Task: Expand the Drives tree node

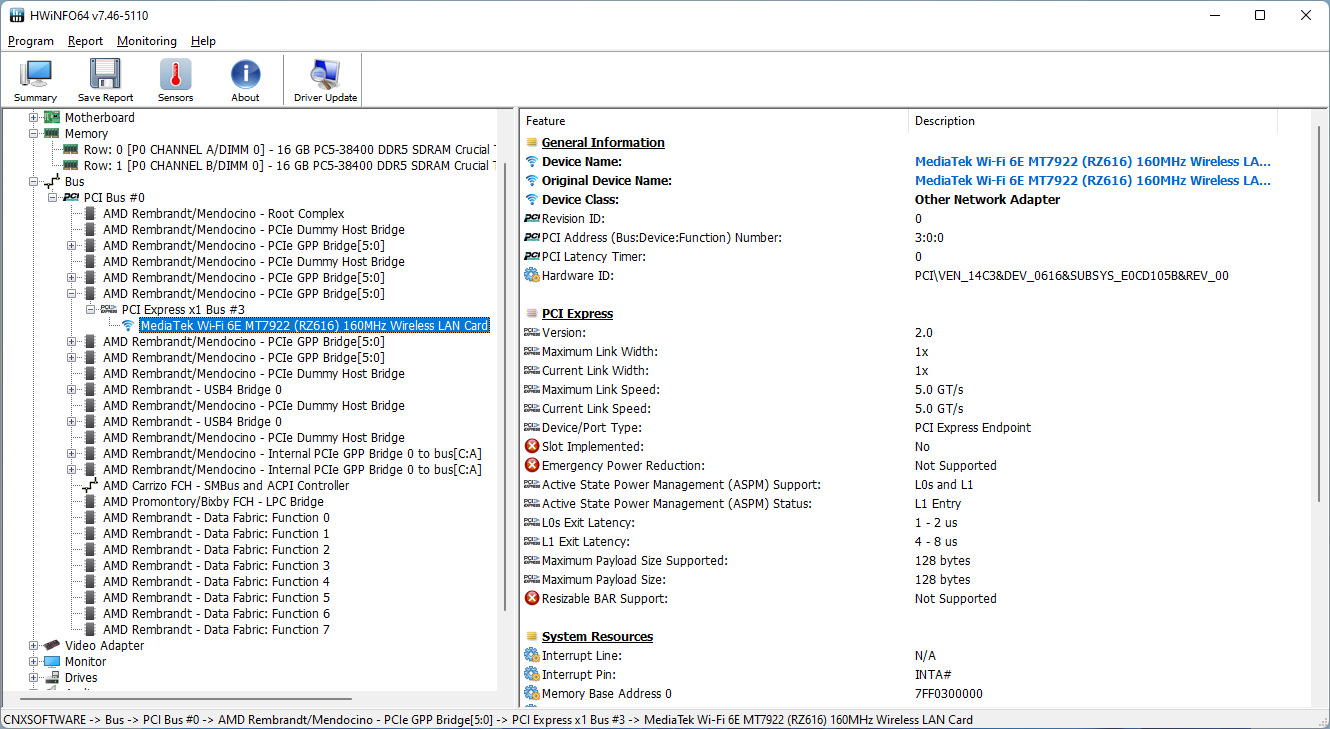Action: point(33,678)
